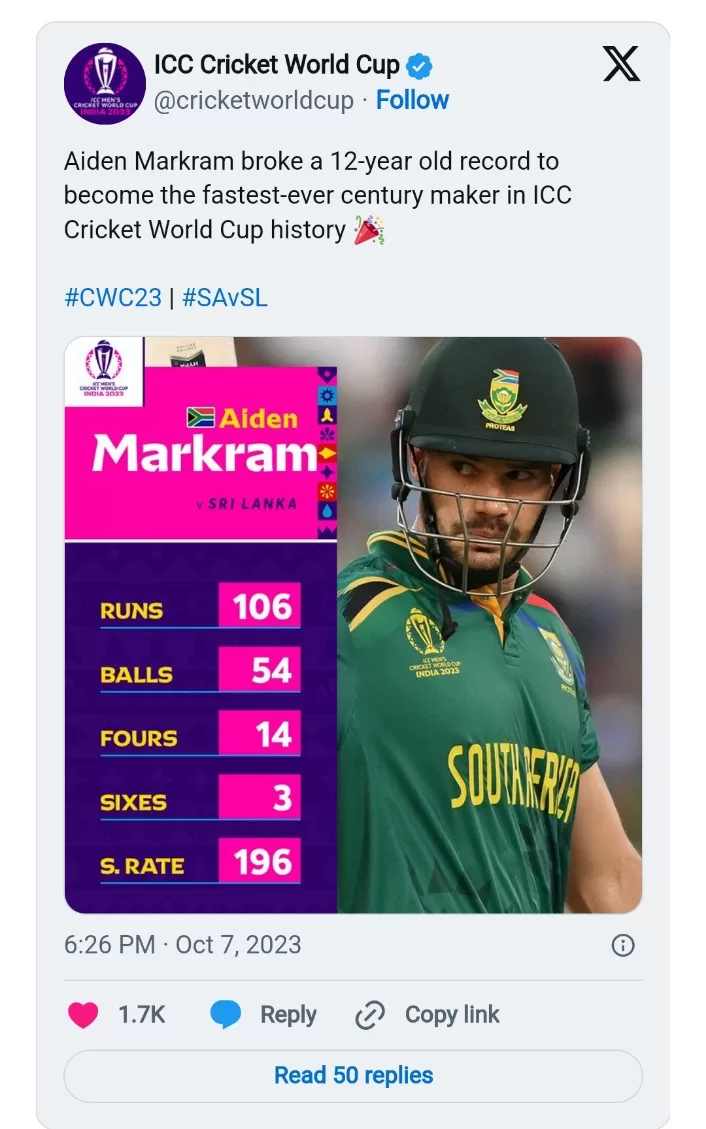This screenshot has width=706, height=1129.
Task: Open Markram's helmeted player photo
Action: pyautogui.click(x=490, y=620)
